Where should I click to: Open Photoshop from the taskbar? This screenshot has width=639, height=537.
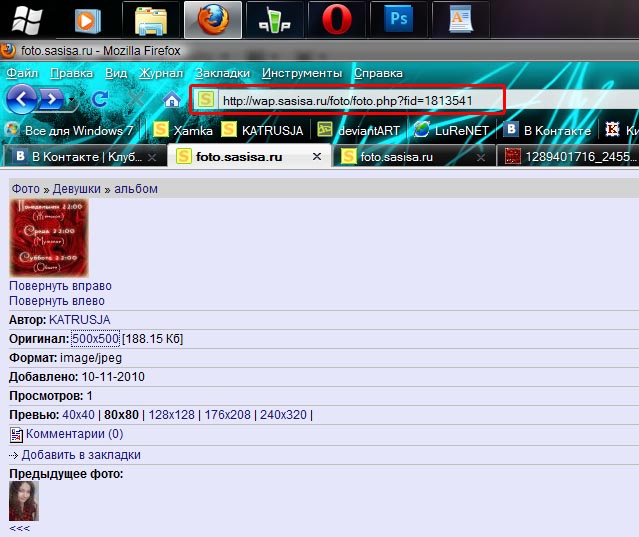398,19
